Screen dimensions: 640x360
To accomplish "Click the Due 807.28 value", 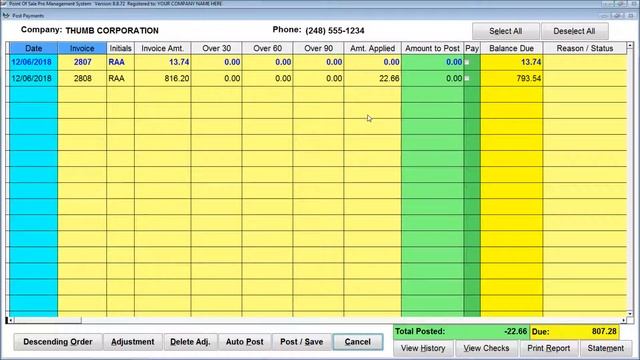I will (604, 331).
